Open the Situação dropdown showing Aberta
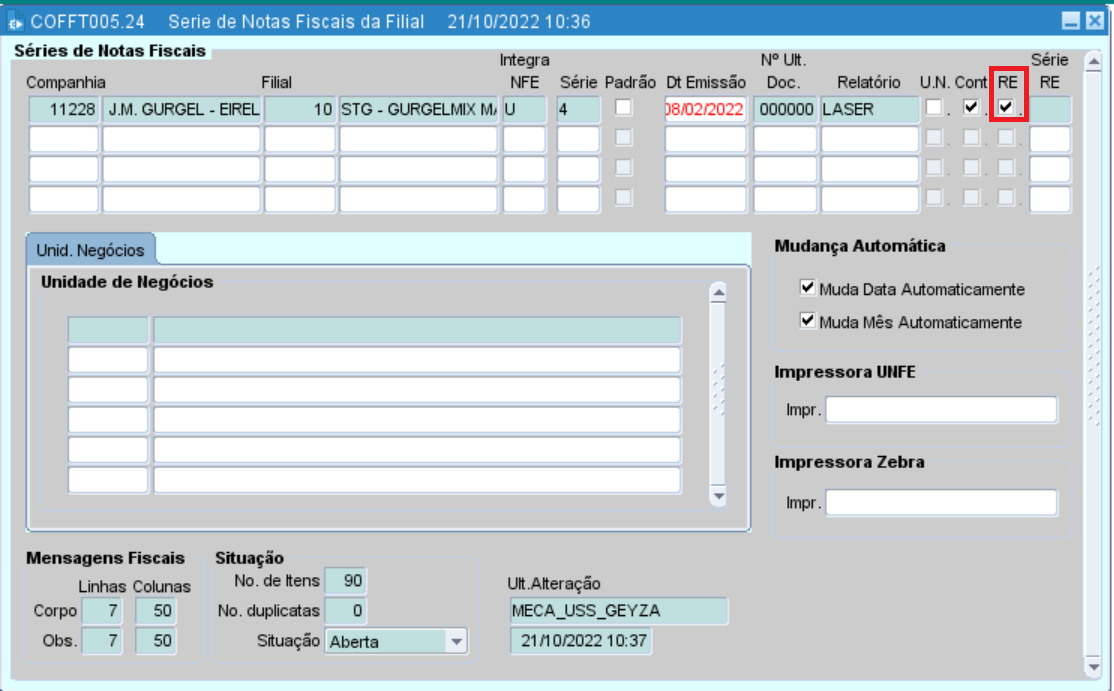Image resolution: width=1114 pixels, height=691 pixels. (x=456, y=641)
